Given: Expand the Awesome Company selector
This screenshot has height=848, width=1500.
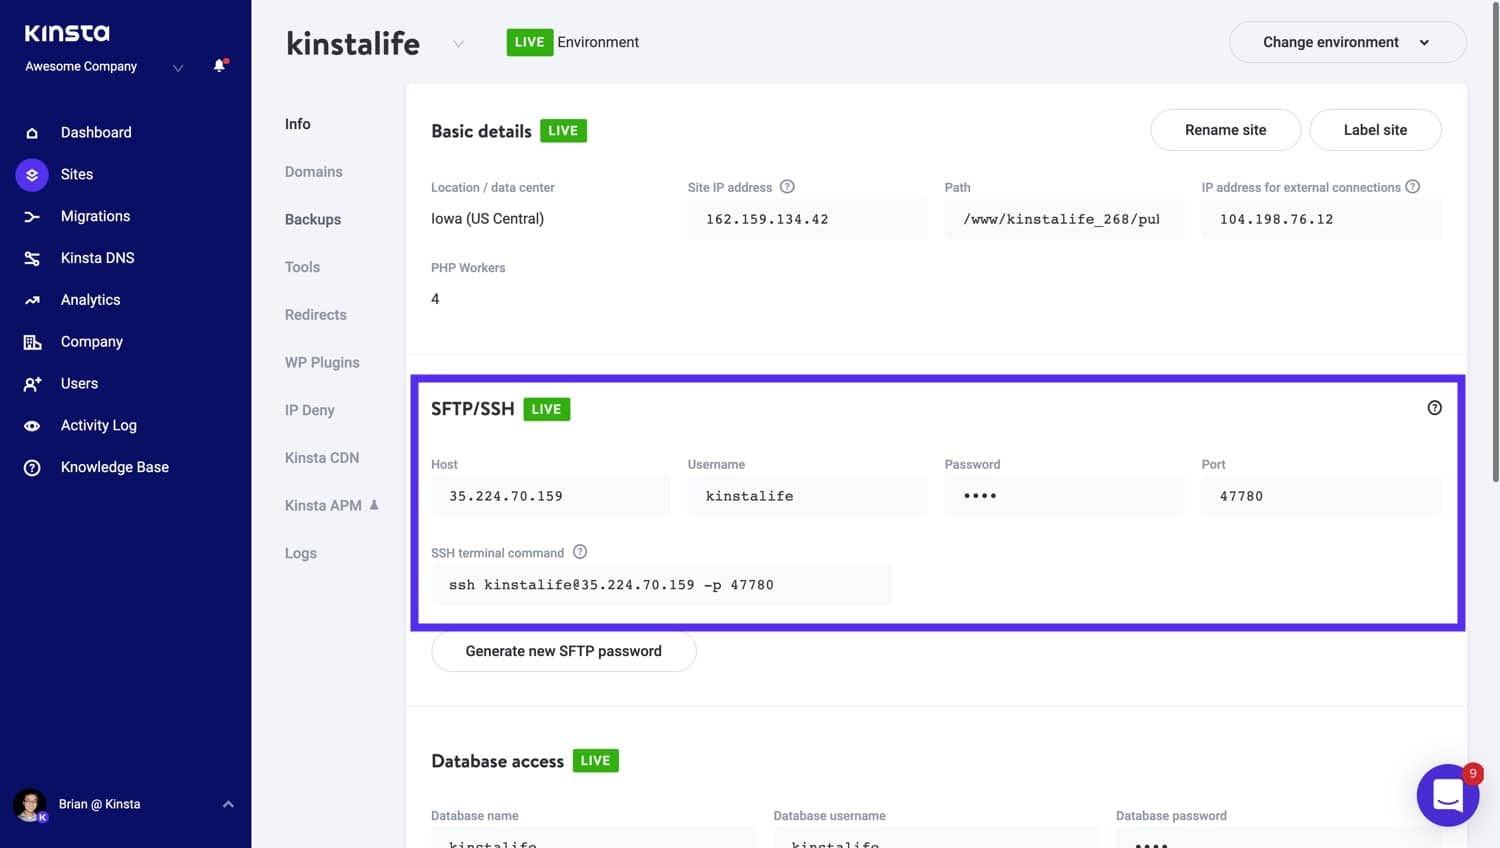Looking at the screenshot, I should point(178,68).
